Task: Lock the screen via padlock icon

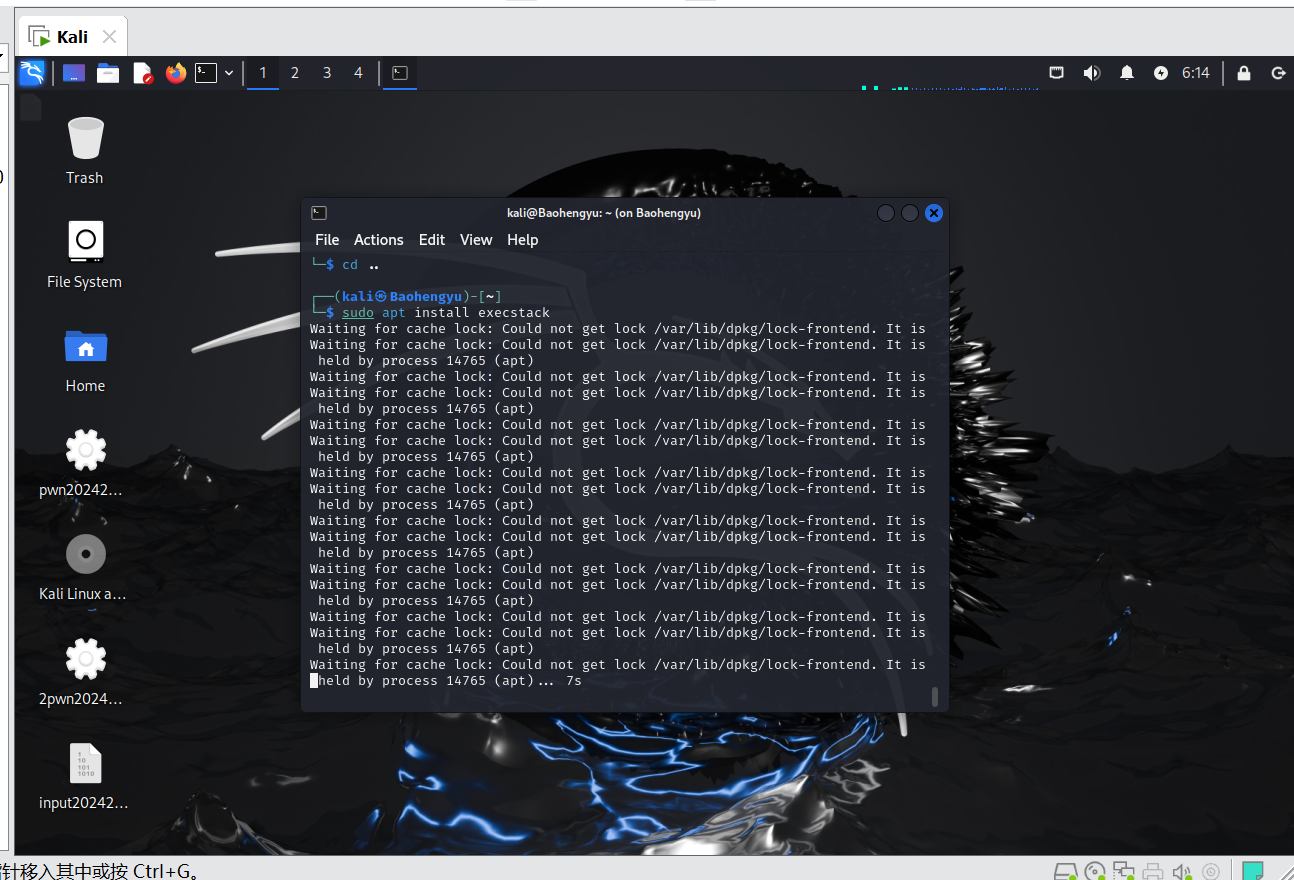Action: [x=1244, y=73]
